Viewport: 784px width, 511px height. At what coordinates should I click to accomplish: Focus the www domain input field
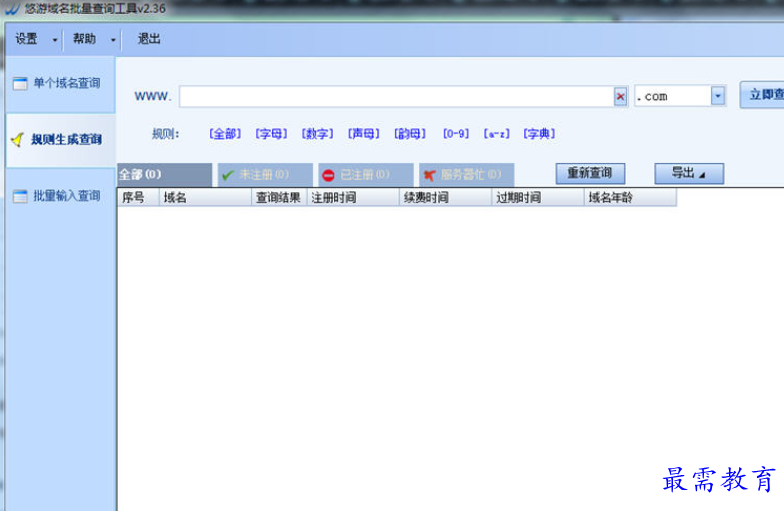[x=396, y=96]
